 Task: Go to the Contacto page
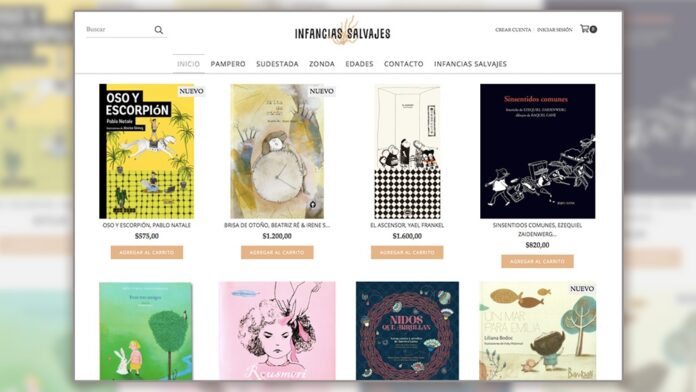pos(403,64)
